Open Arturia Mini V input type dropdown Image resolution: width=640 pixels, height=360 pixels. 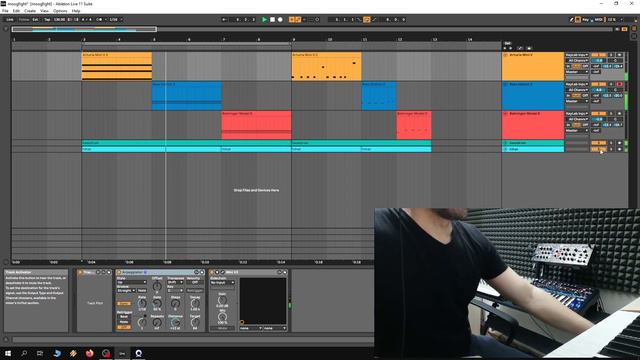point(577,55)
